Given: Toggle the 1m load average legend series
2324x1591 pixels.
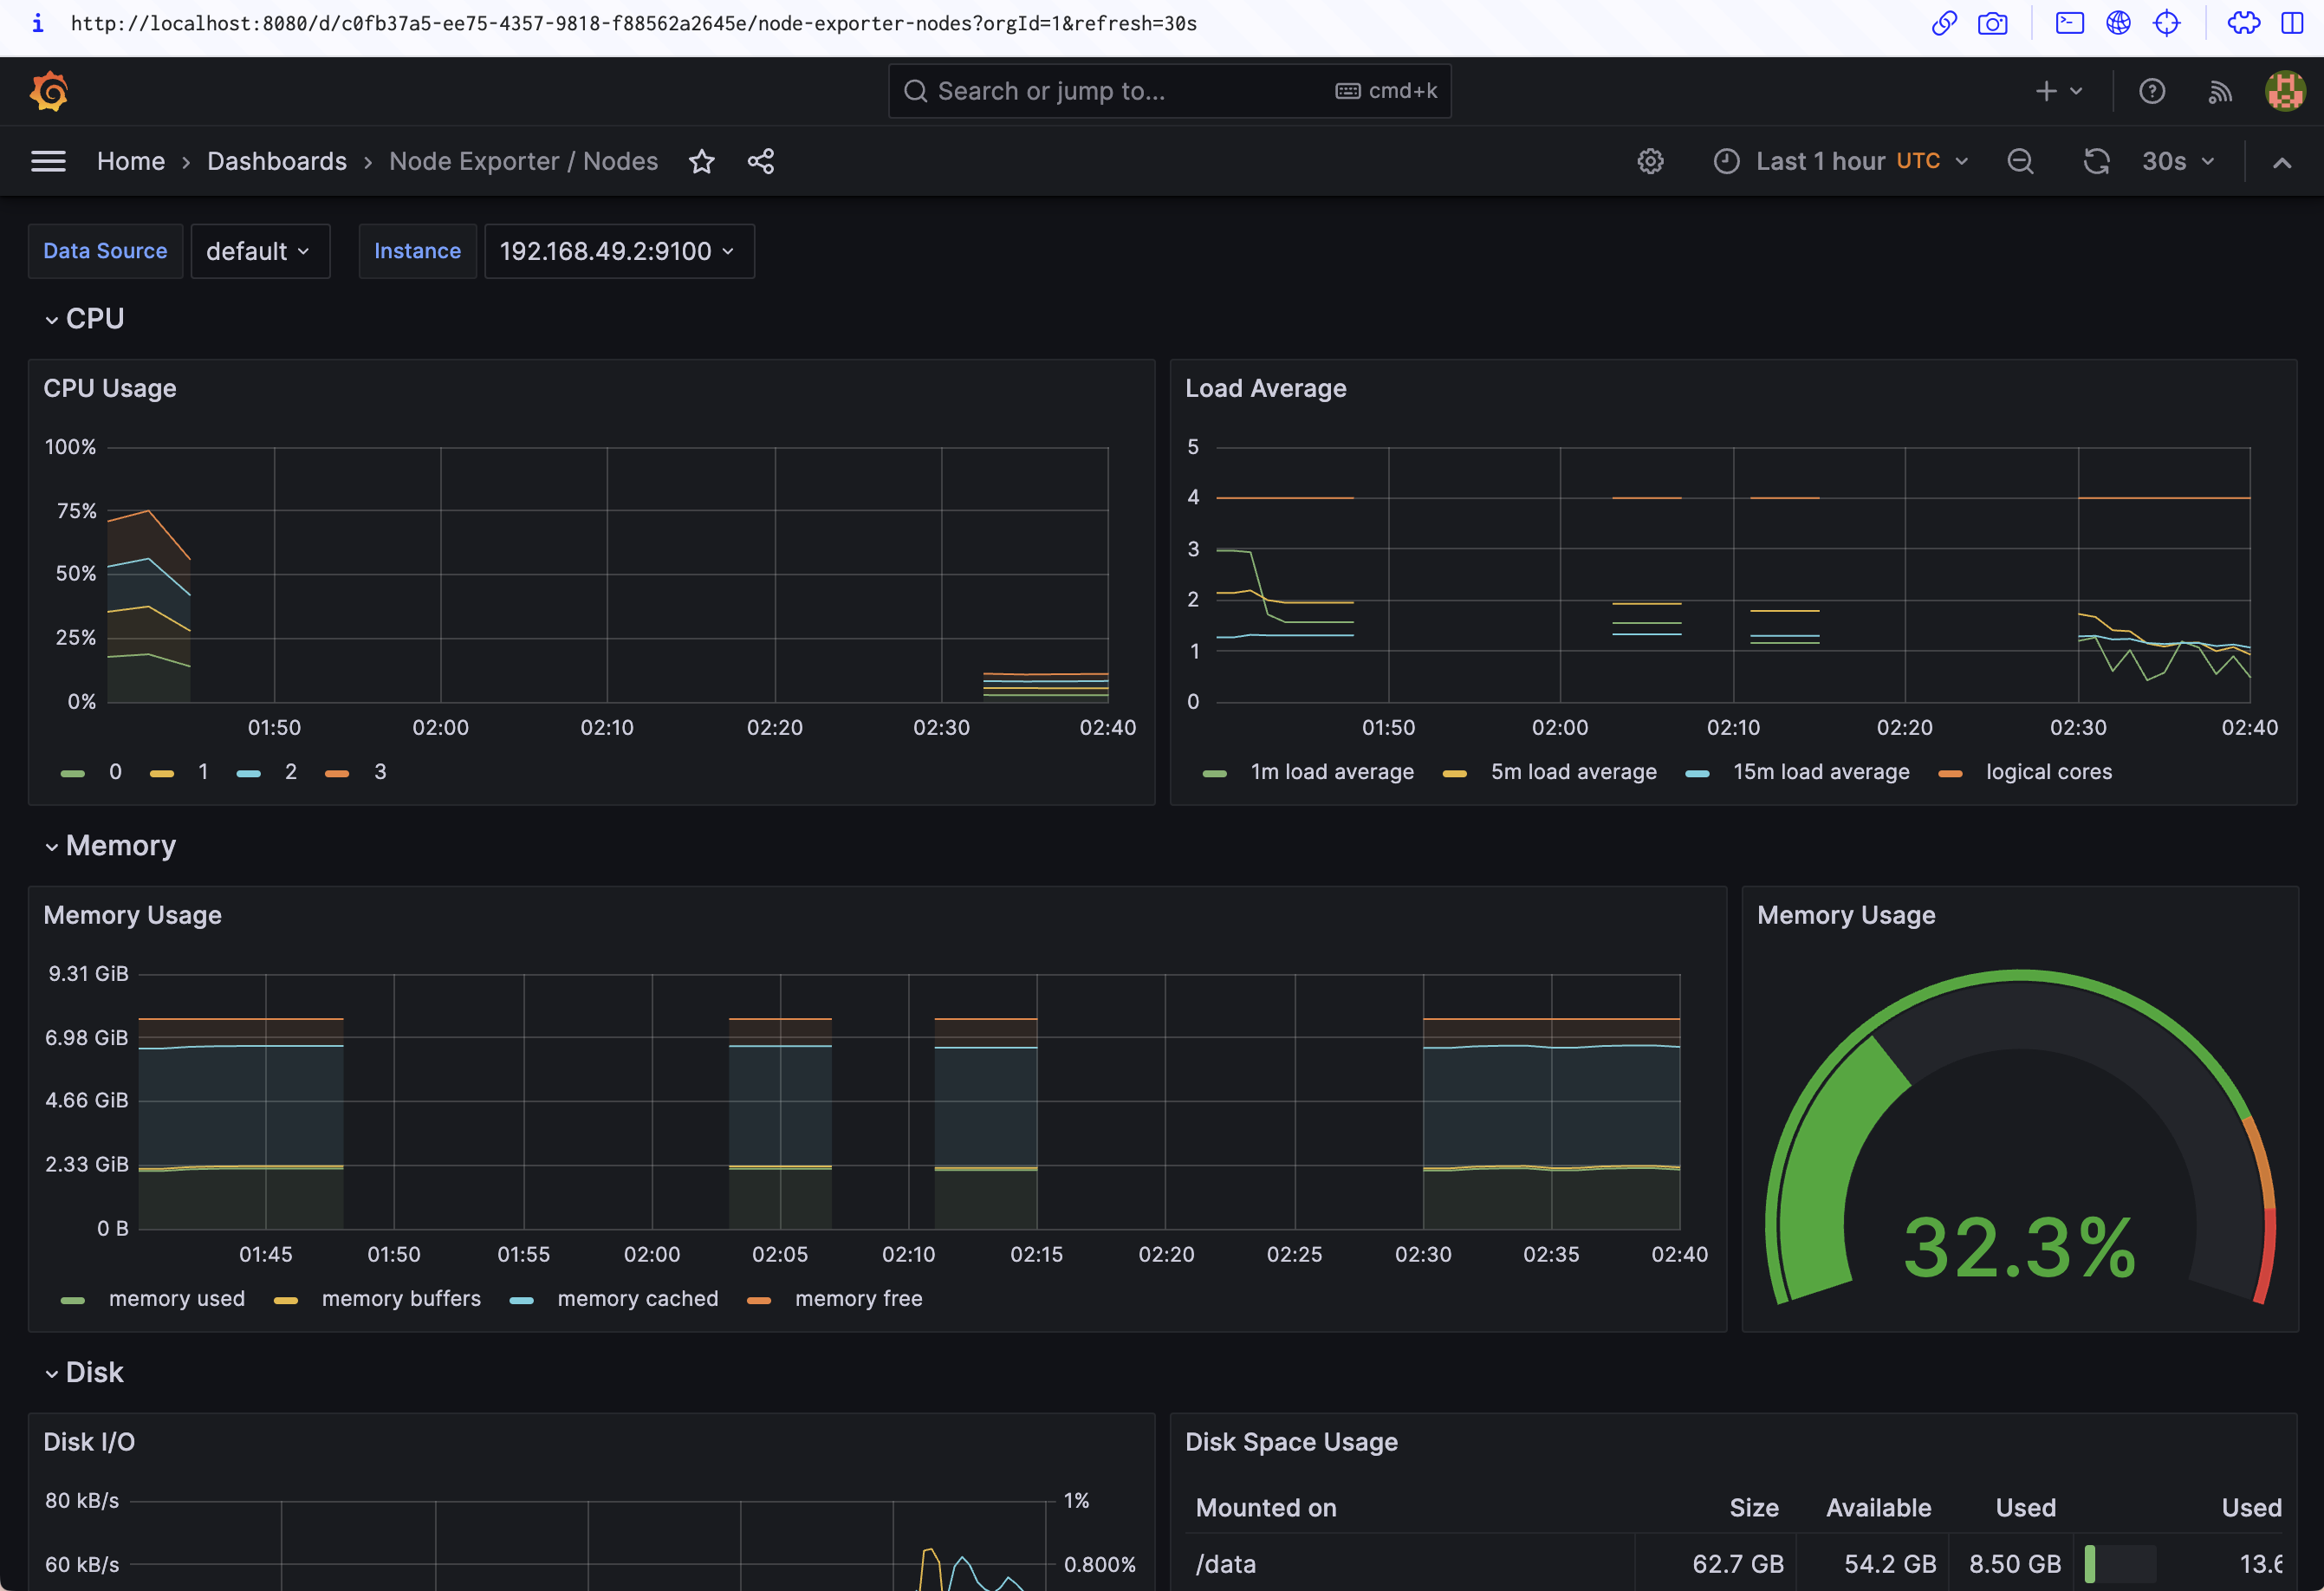Looking at the screenshot, I should pos(1331,772).
